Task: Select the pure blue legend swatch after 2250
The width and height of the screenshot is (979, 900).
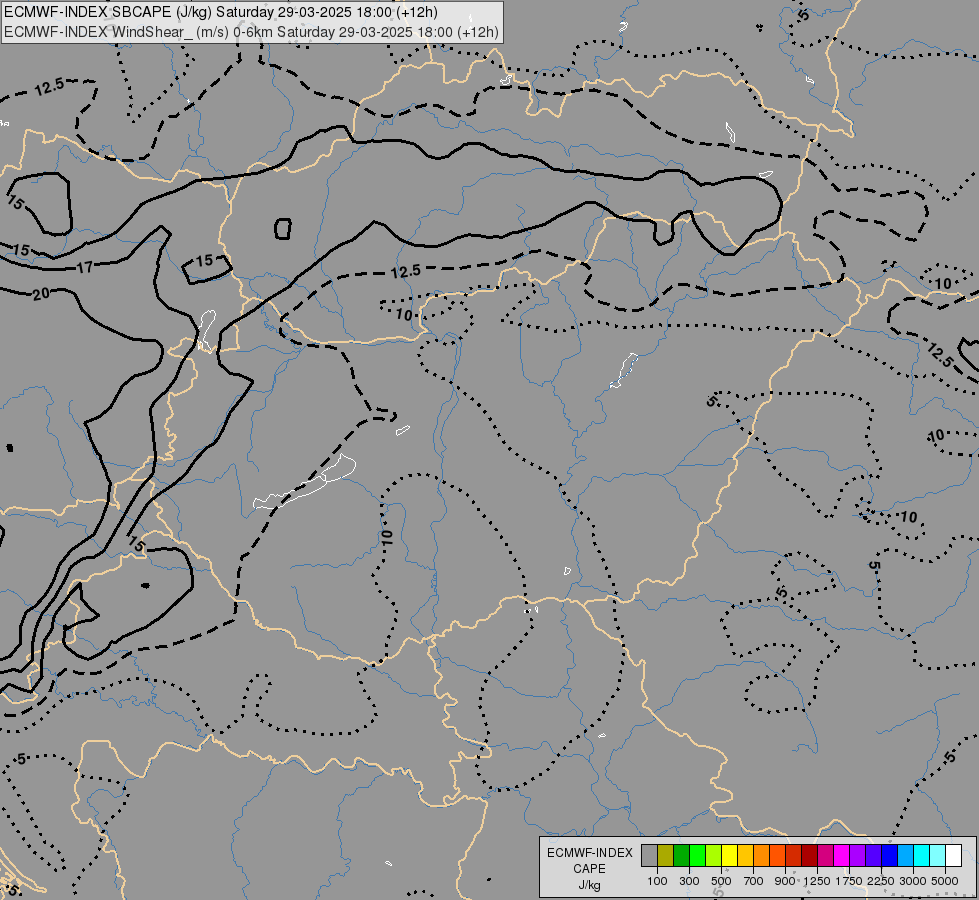Action: pos(889,855)
